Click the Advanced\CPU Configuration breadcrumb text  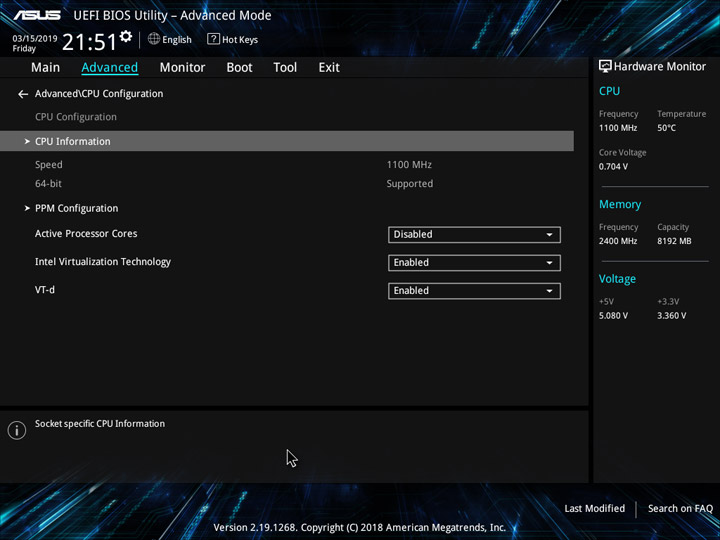(x=99, y=94)
